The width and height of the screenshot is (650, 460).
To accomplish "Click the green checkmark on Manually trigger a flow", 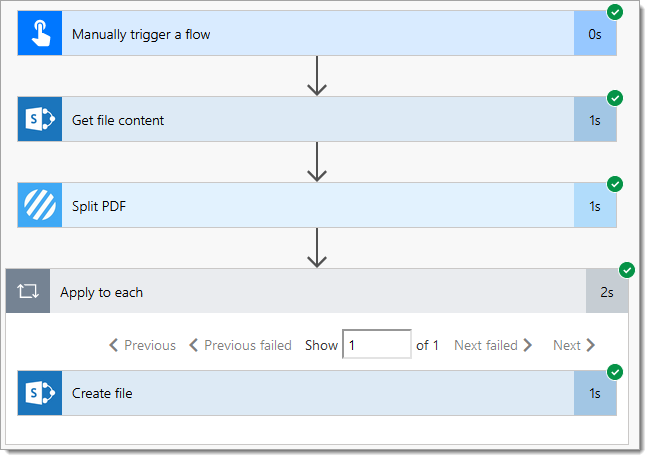I will pos(615,12).
